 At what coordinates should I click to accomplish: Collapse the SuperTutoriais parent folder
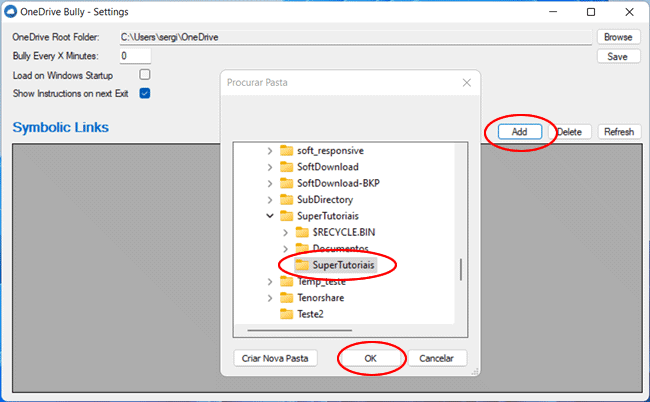(x=269, y=215)
